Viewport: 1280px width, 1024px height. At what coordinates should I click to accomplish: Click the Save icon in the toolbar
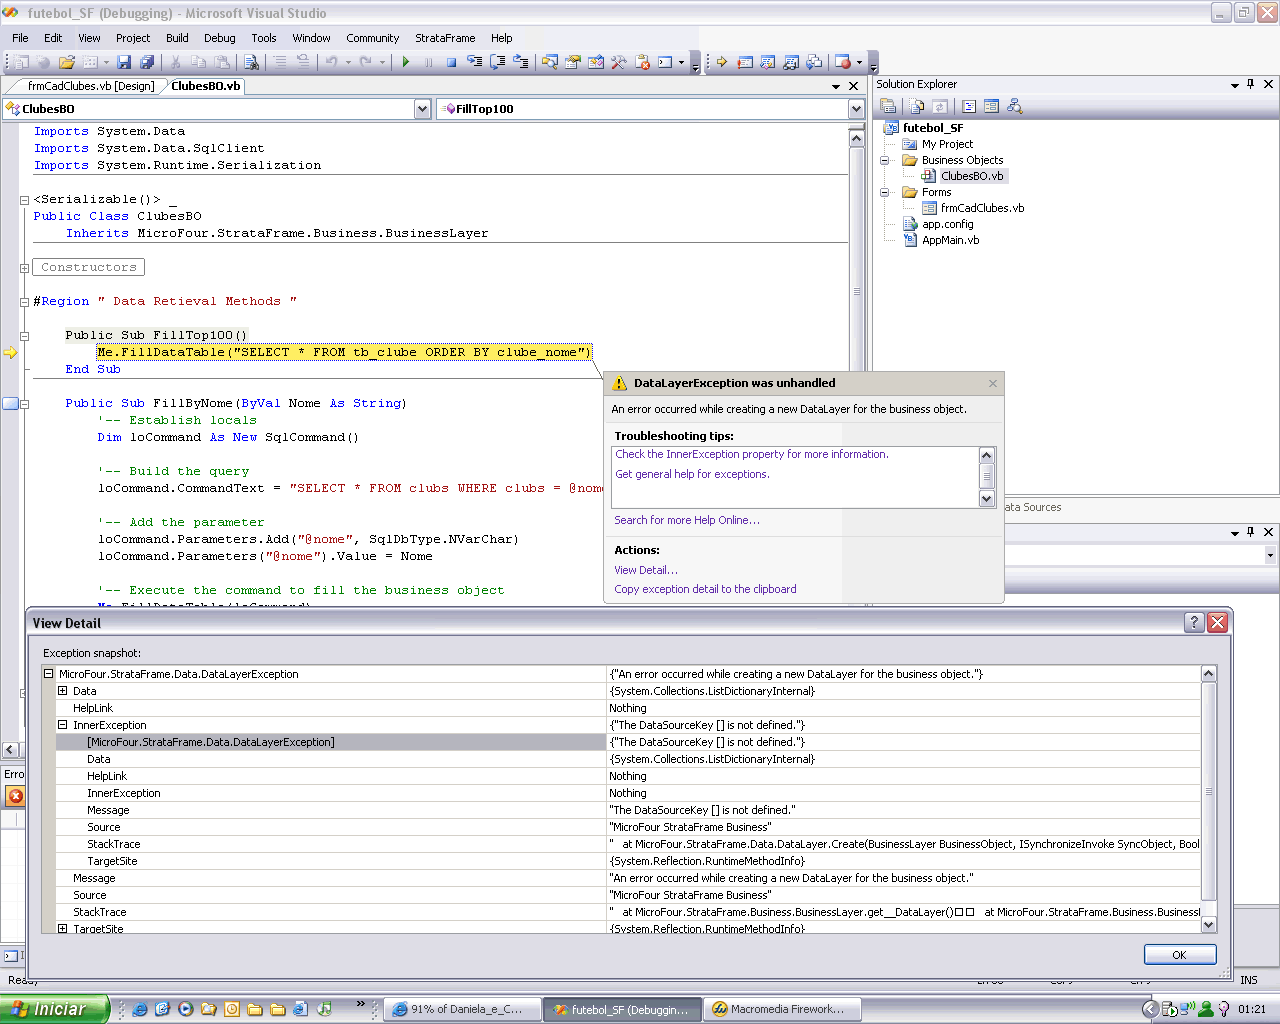[x=125, y=62]
